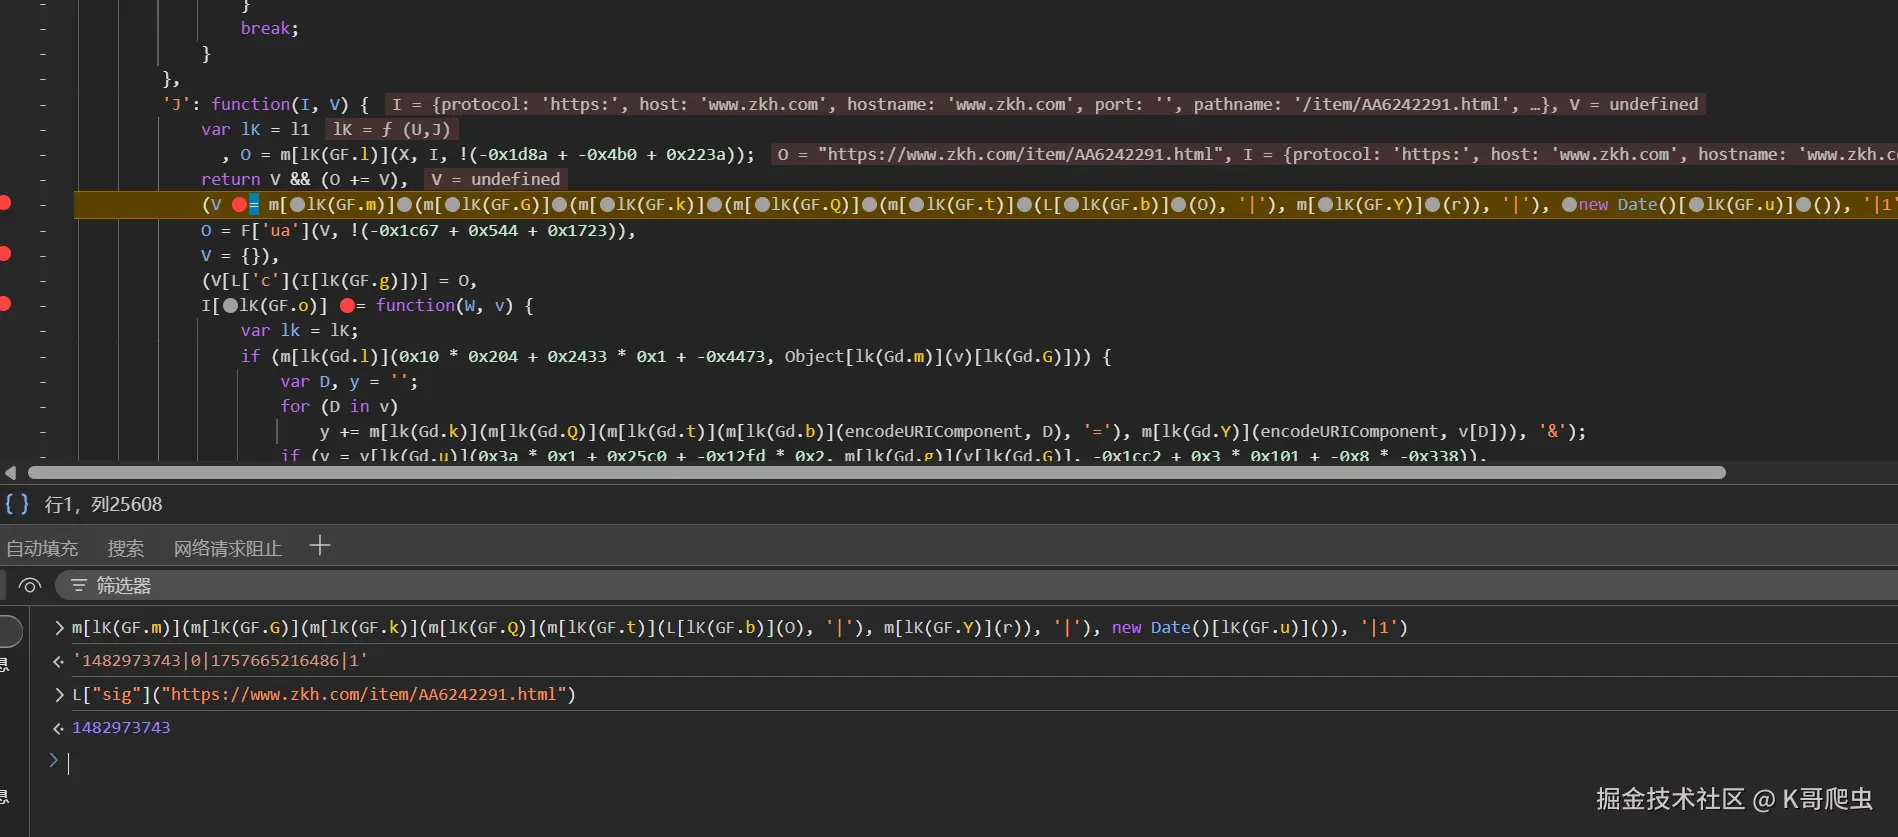This screenshot has height=837, width=1898.
Task: Click the 'var lk = lK;' code line
Action: coord(299,330)
